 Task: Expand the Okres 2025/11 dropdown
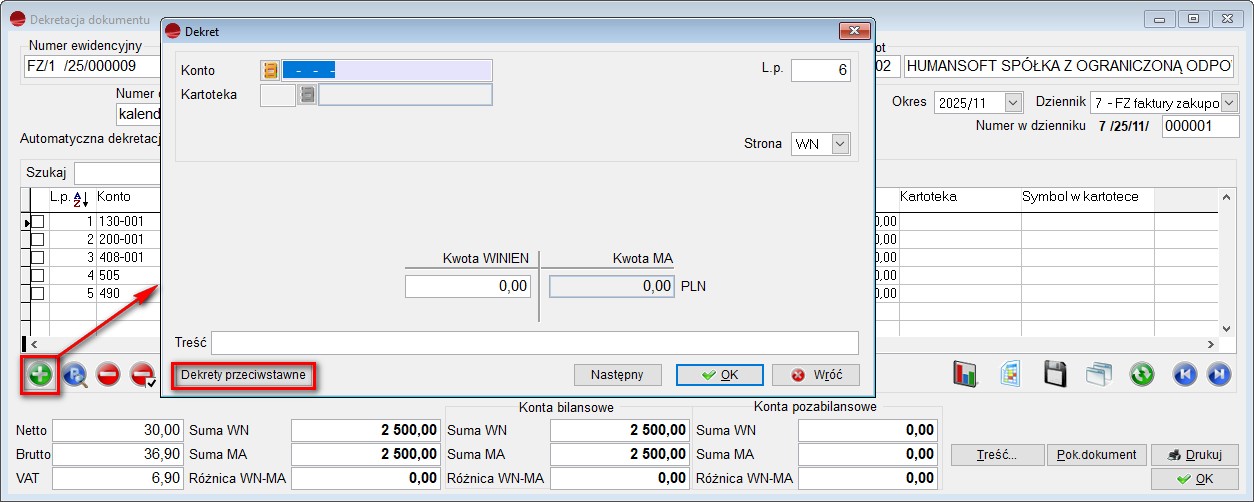coord(1013,103)
